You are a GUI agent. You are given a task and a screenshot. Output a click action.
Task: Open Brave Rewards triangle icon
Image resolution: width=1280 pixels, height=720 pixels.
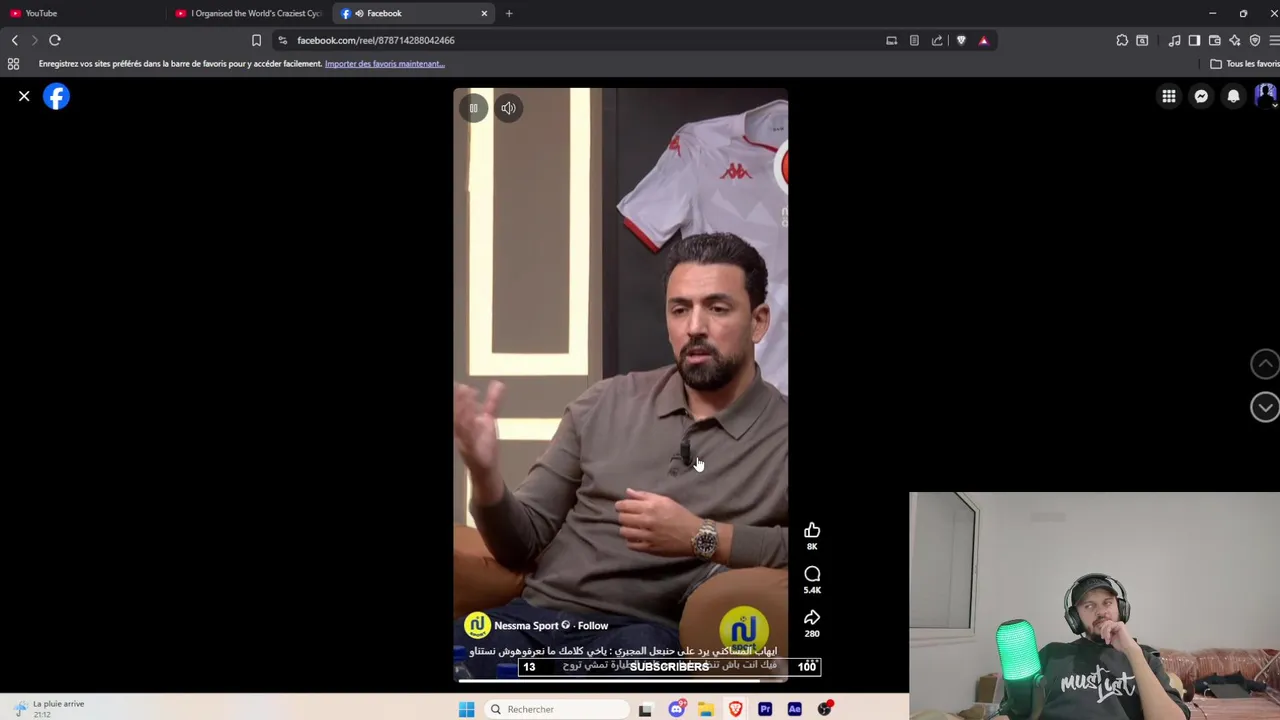pos(983,40)
